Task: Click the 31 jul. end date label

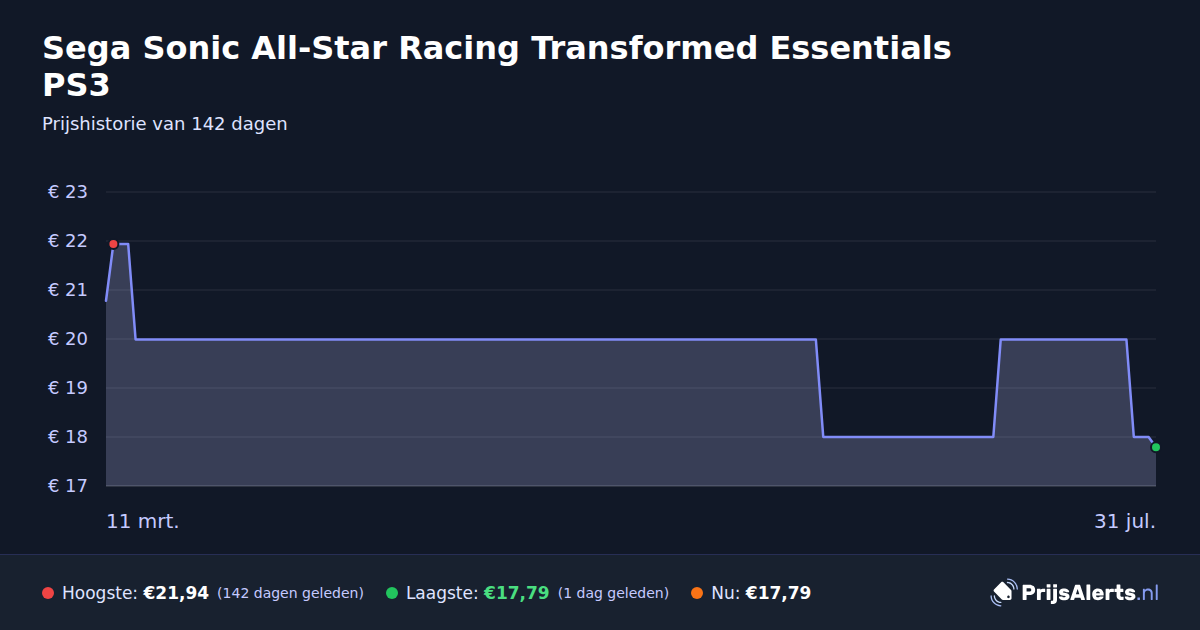Action: pos(1125,521)
